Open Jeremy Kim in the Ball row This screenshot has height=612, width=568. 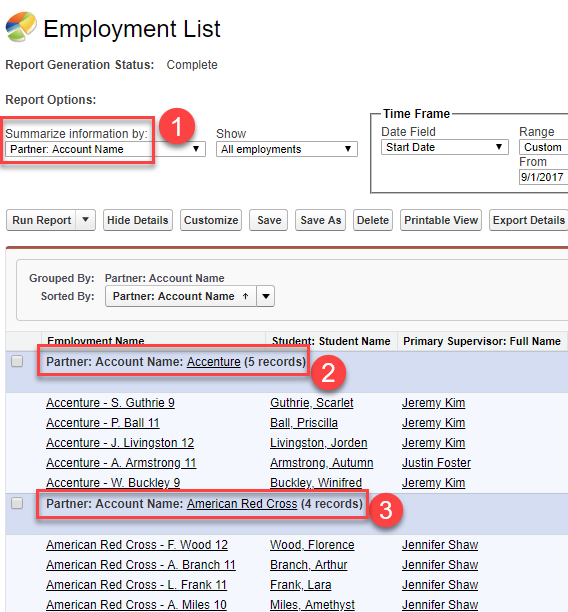pyautogui.click(x=433, y=423)
